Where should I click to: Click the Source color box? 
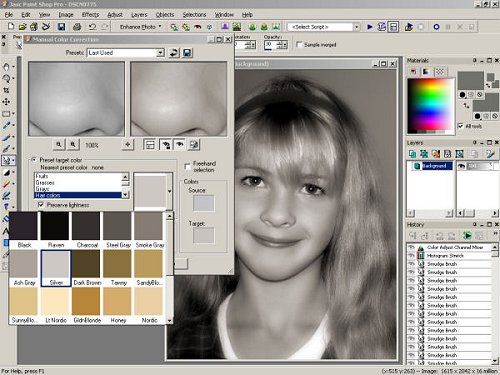[x=203, y=203]
